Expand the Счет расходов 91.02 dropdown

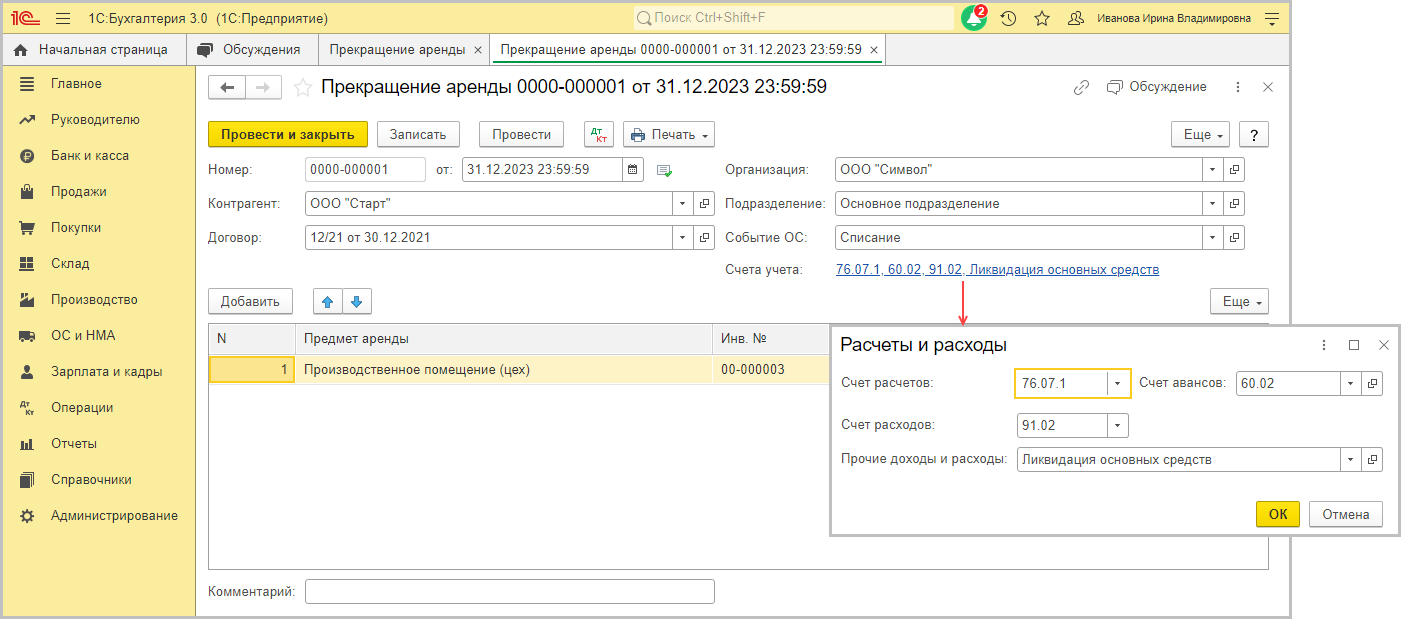1117,426
